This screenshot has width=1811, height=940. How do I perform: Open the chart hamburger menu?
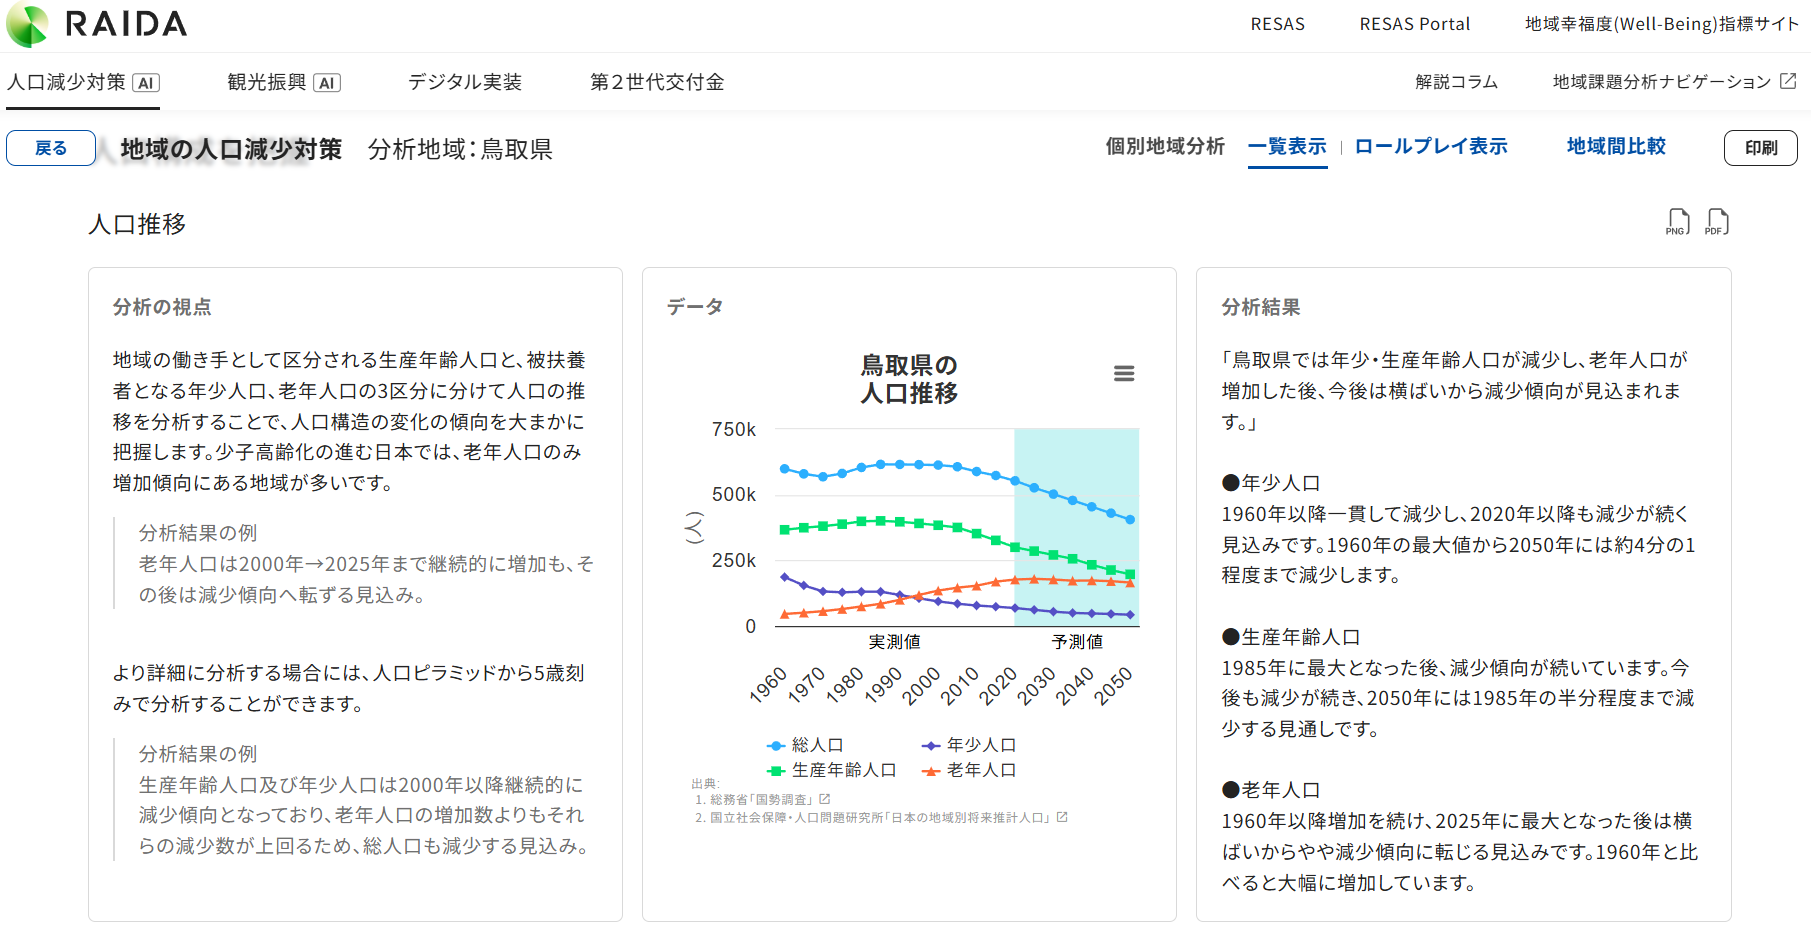(1124, 374)
